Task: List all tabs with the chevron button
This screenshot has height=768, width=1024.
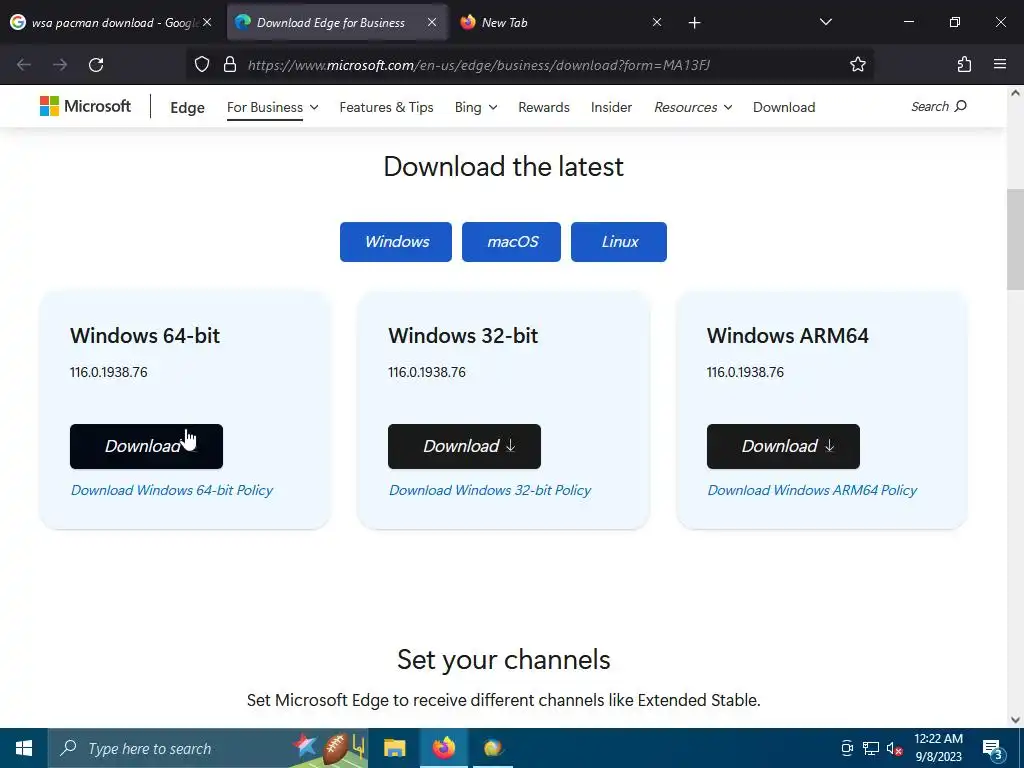Action: click(x=825, y=22)
